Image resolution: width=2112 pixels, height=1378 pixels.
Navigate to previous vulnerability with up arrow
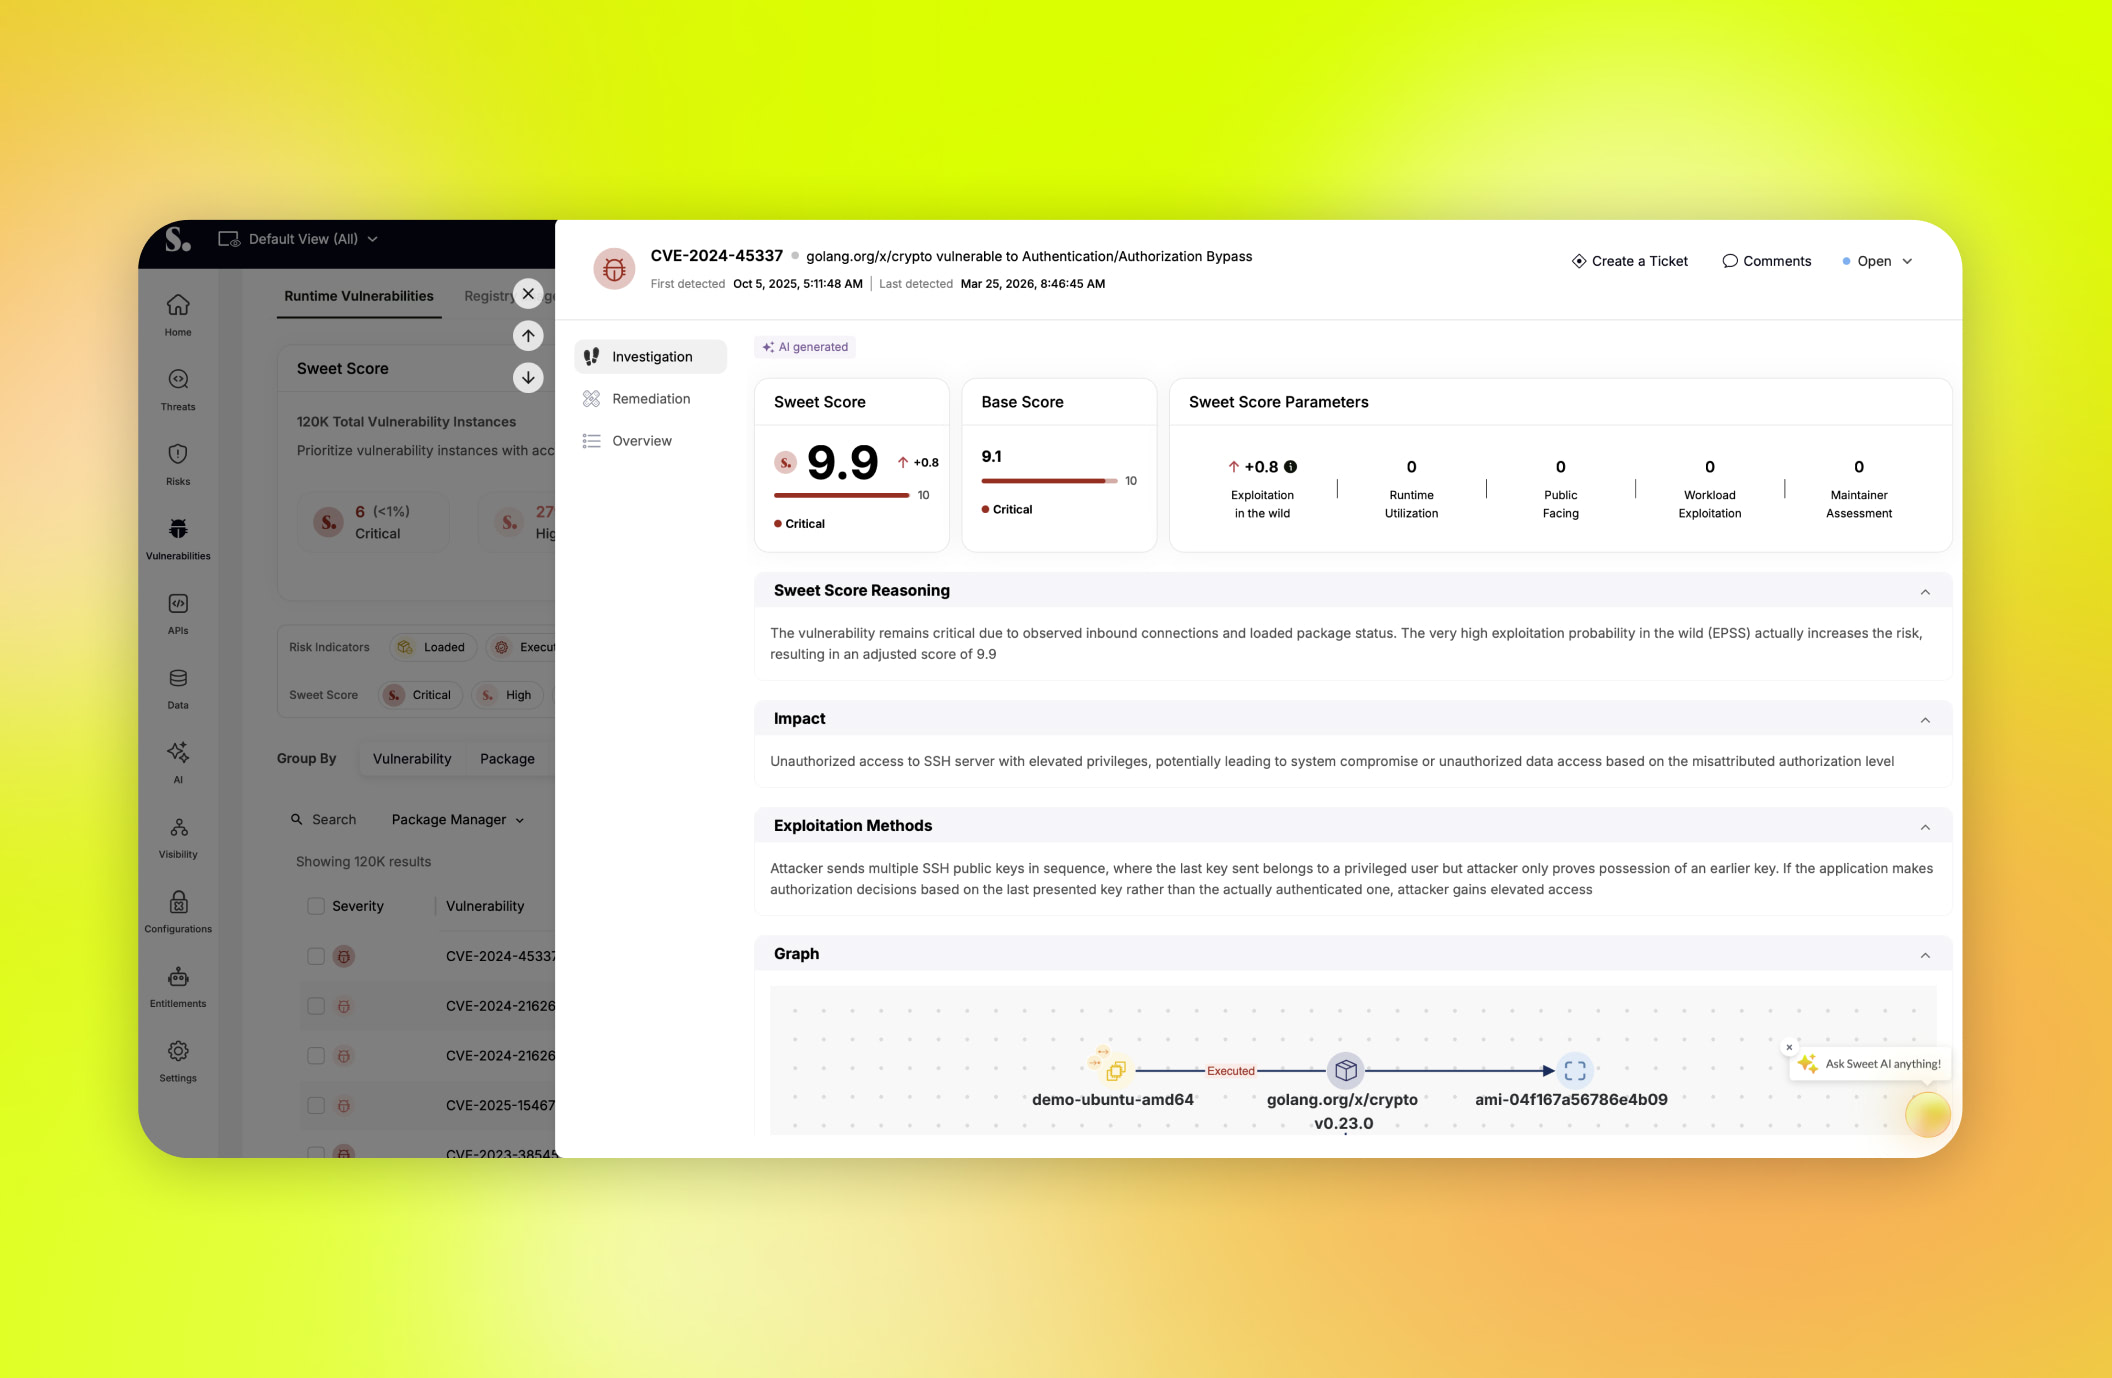(x=528, y=336)
